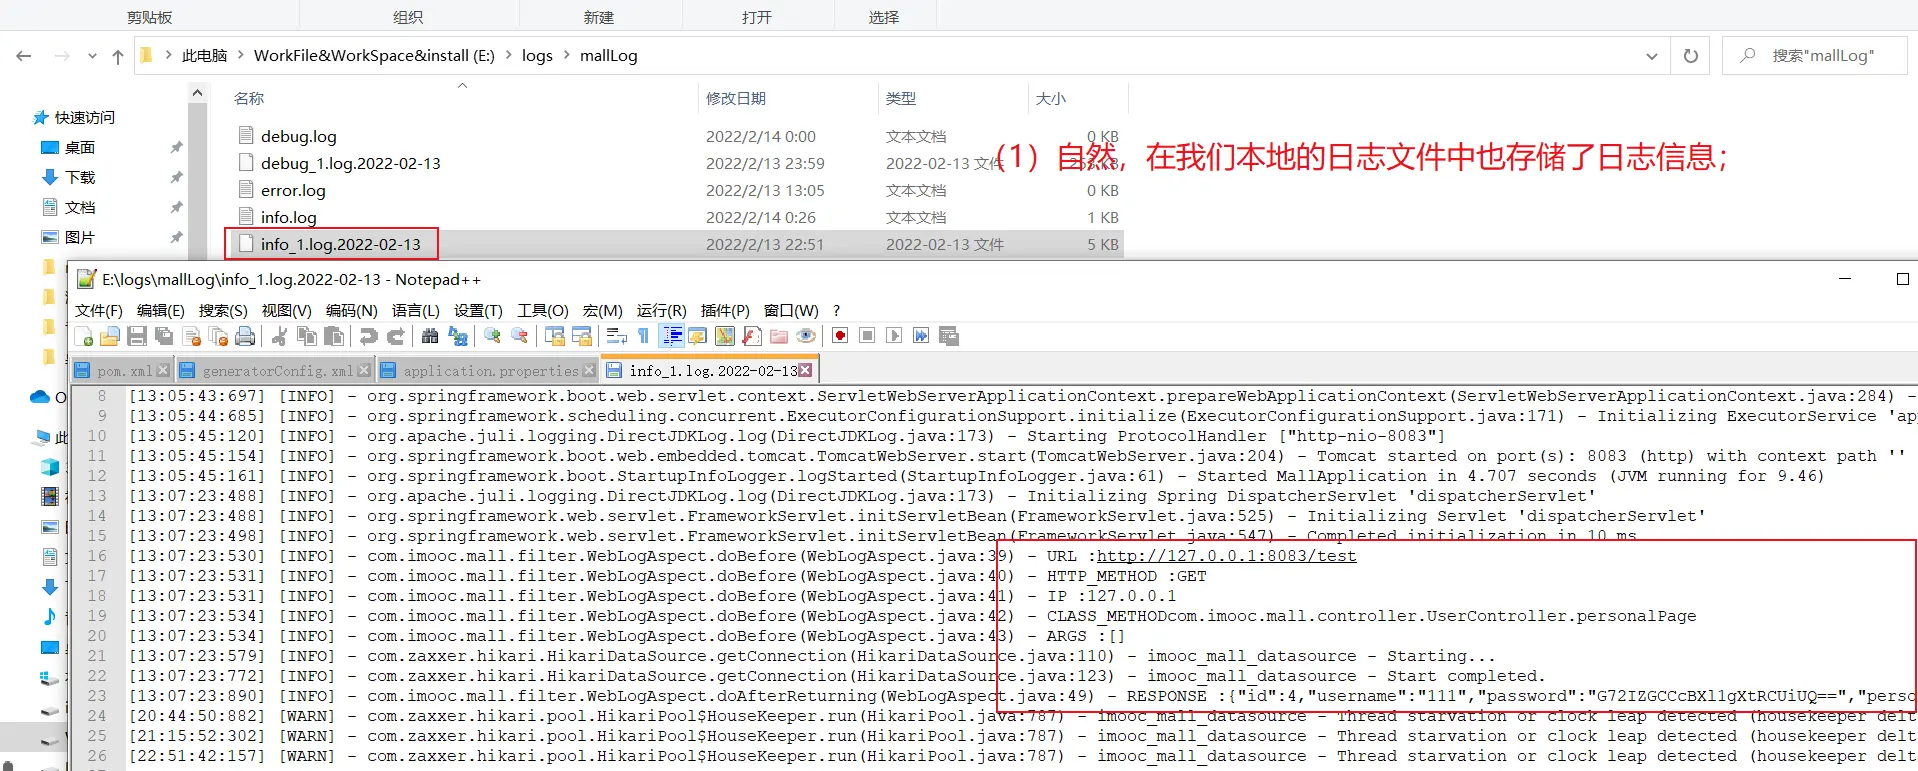Image resolution: width=1918 pixels, height=771 pixels.
Task: Toggle synchronized horizontal scrolling
Action: pyautogui.click(x=581, y=336)
